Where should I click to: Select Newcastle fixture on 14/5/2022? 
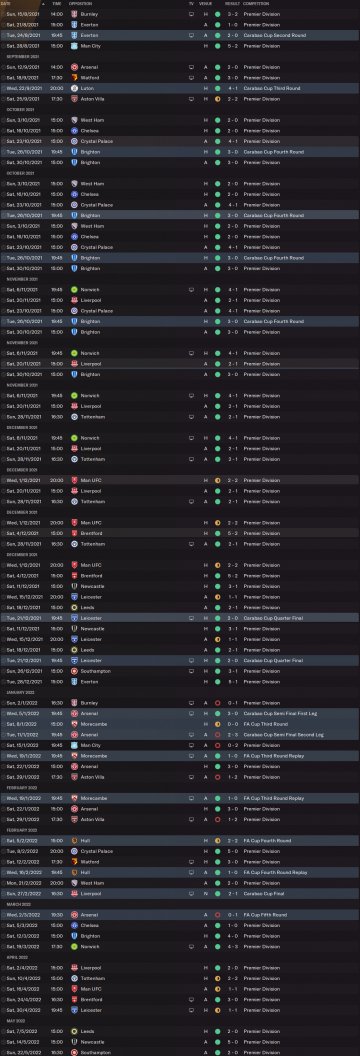[x=180, y=1041]
